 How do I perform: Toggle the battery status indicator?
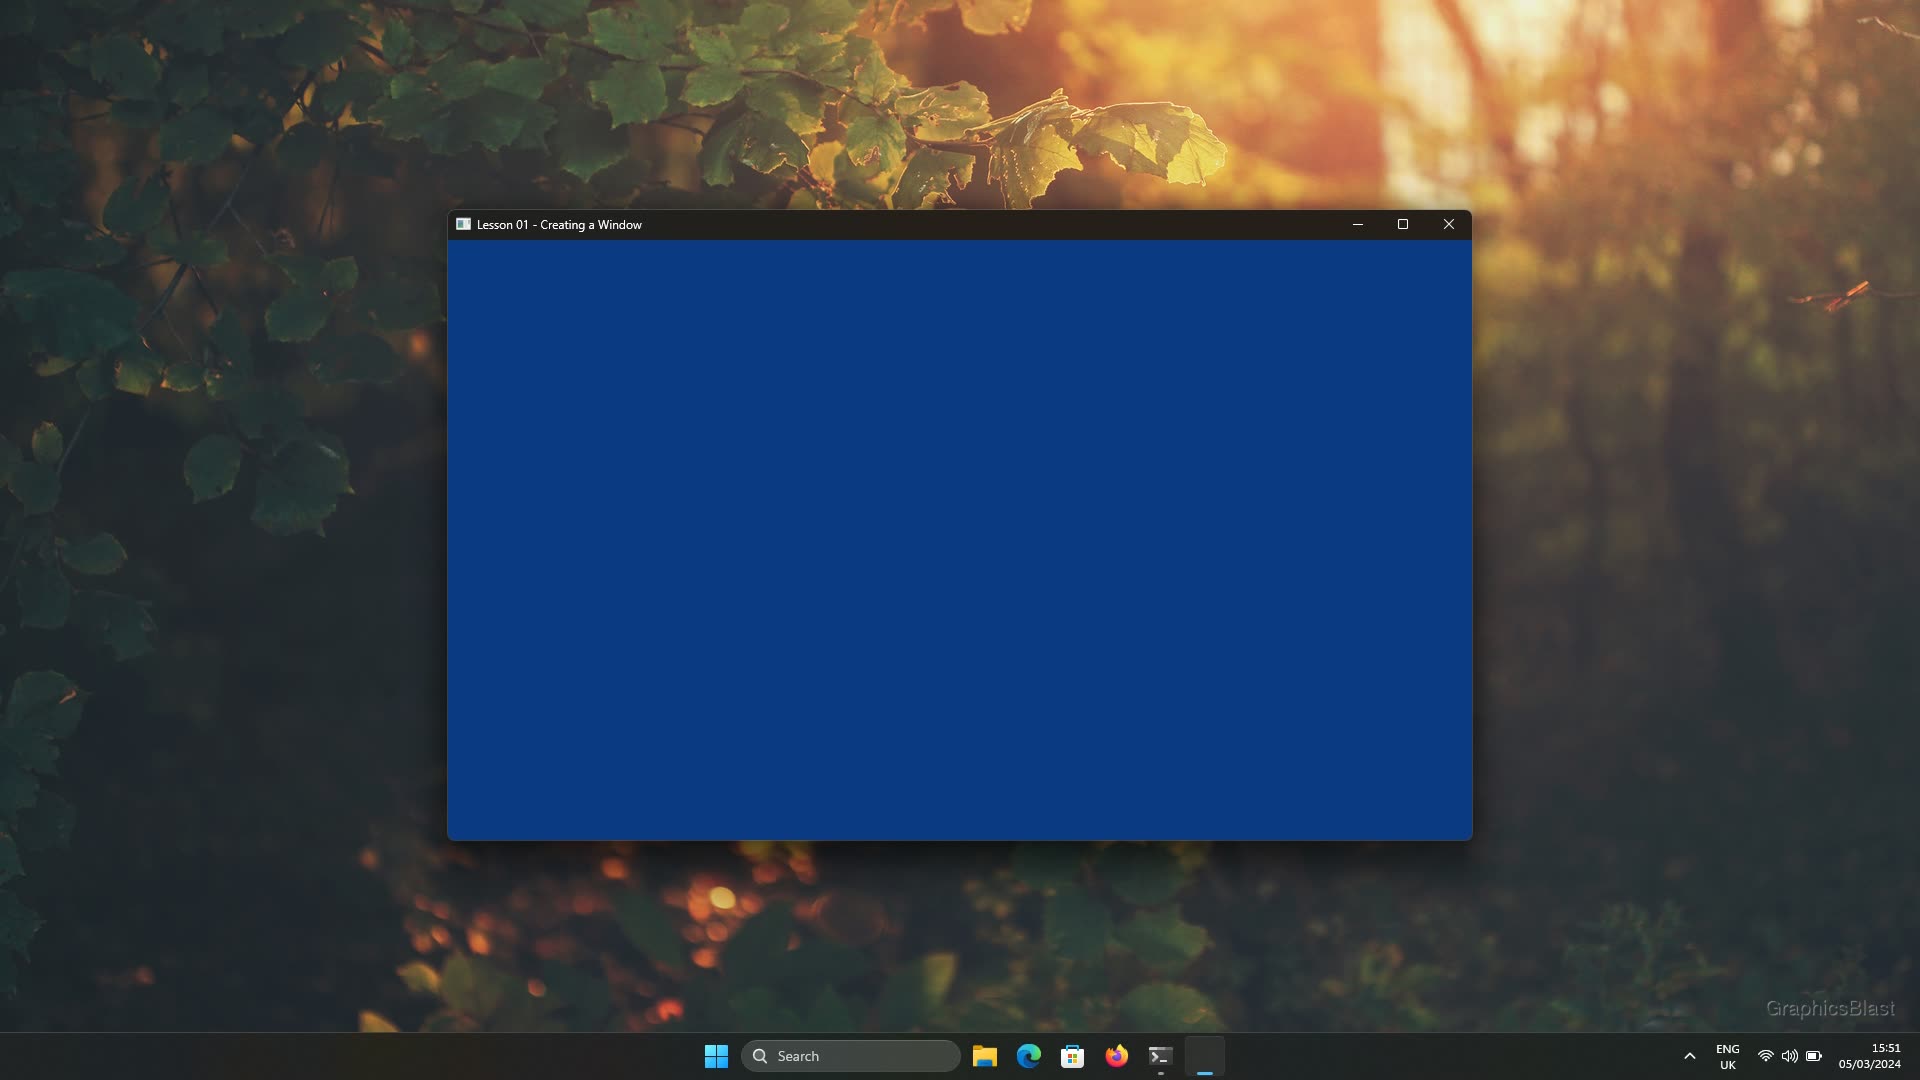pos(1815,1055)
